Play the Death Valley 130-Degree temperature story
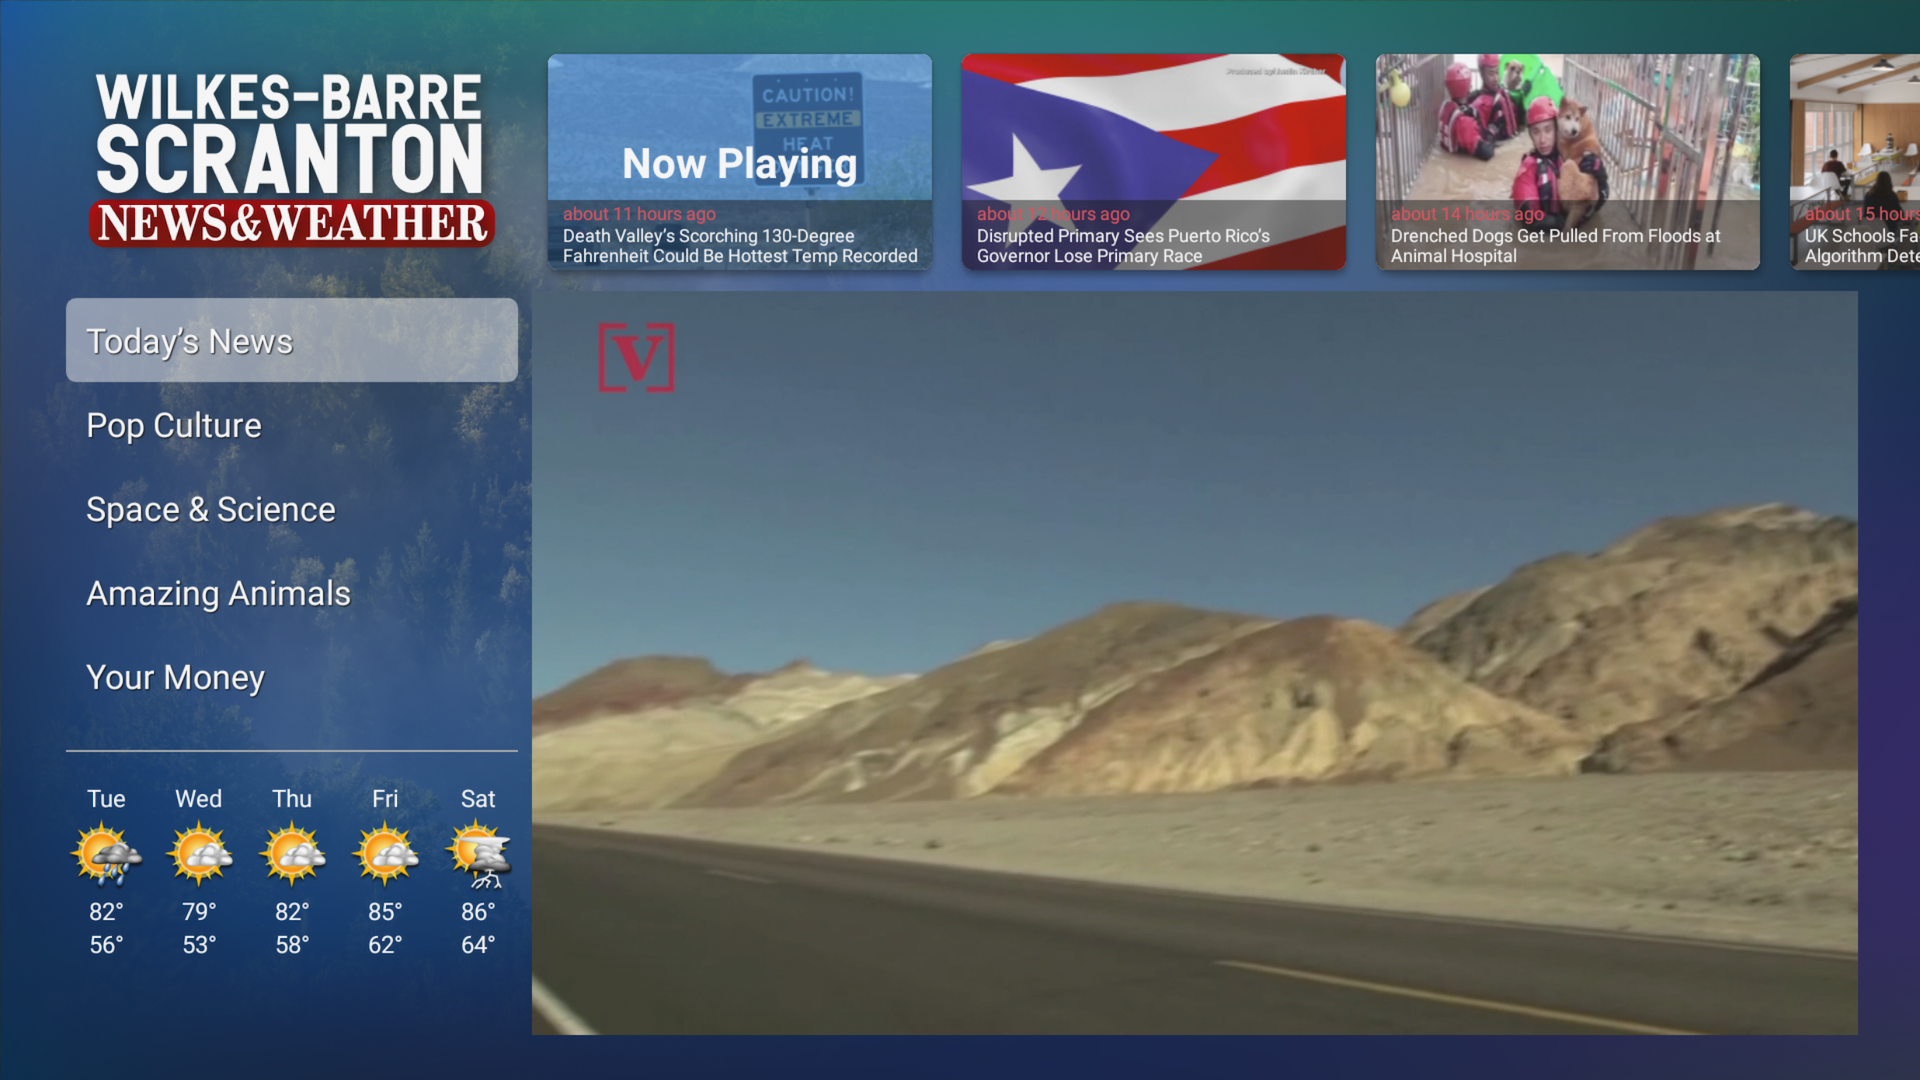The width and height of the screenshot is (1920, 1080). pos(740,245)
